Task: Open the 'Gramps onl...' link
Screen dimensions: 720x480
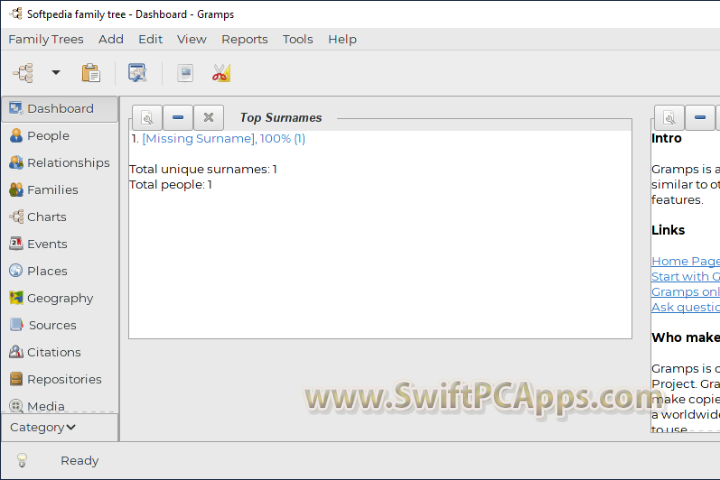Action: (x=686, y=292)
